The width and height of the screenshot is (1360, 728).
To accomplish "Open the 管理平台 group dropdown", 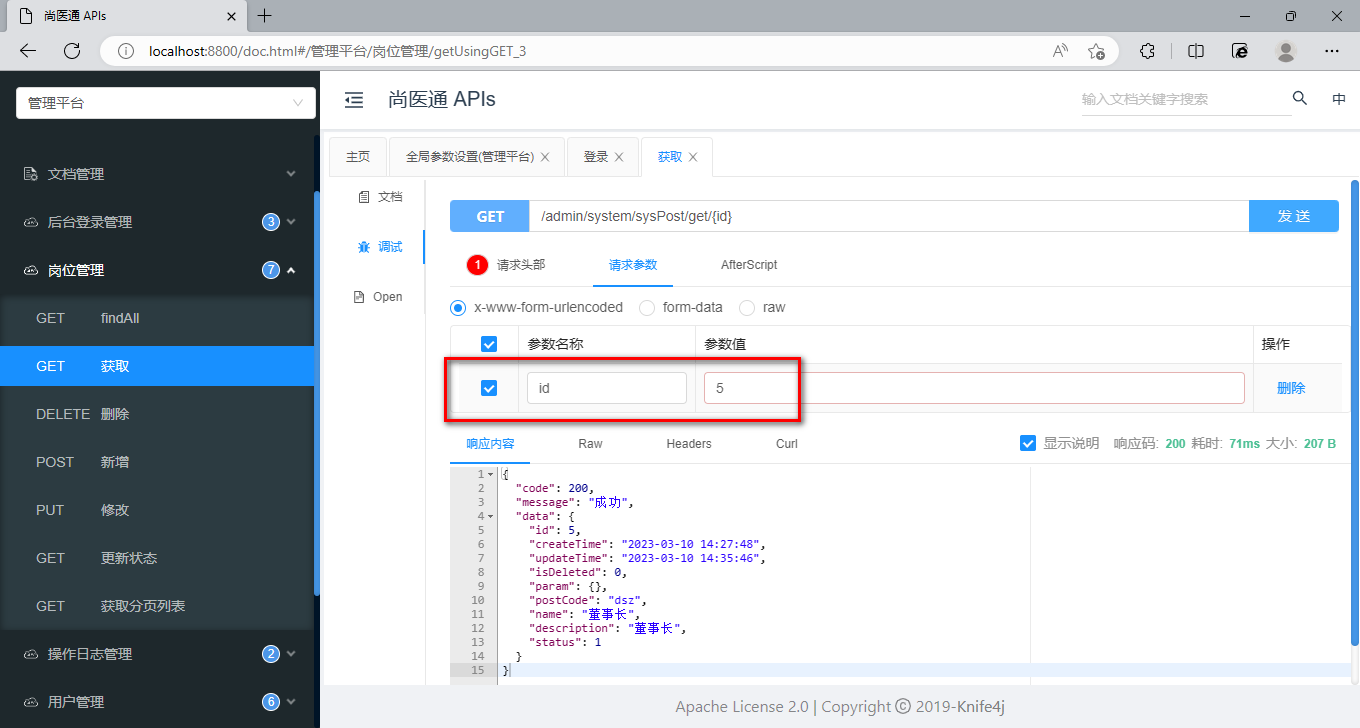I will [x=166, y=103].
